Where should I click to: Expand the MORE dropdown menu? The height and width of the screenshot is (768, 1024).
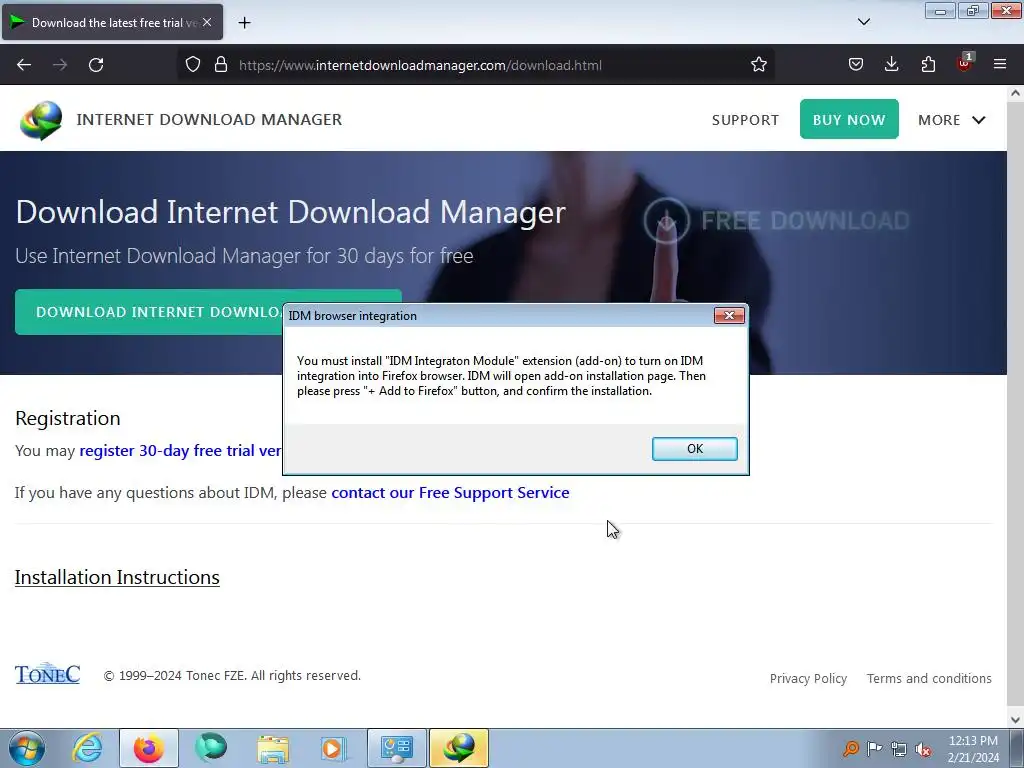tap(952, 120)
